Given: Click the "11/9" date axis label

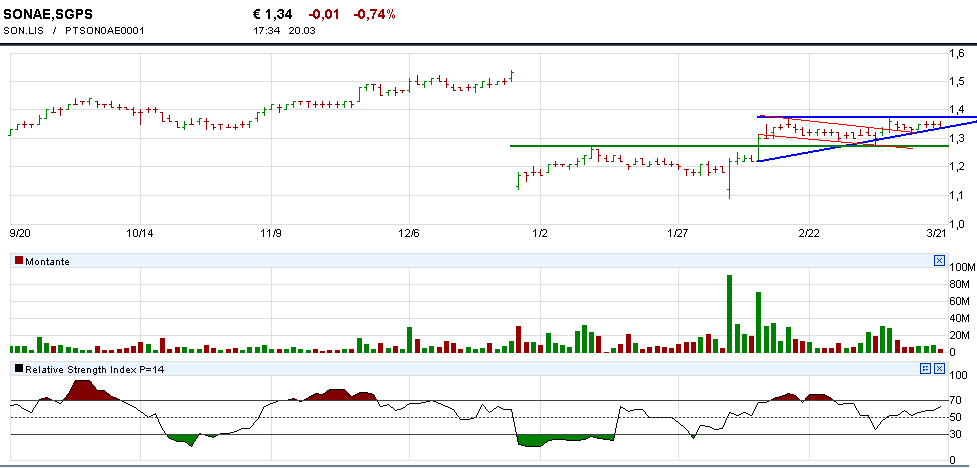Looking at the screenshot, I should point(270,233).
